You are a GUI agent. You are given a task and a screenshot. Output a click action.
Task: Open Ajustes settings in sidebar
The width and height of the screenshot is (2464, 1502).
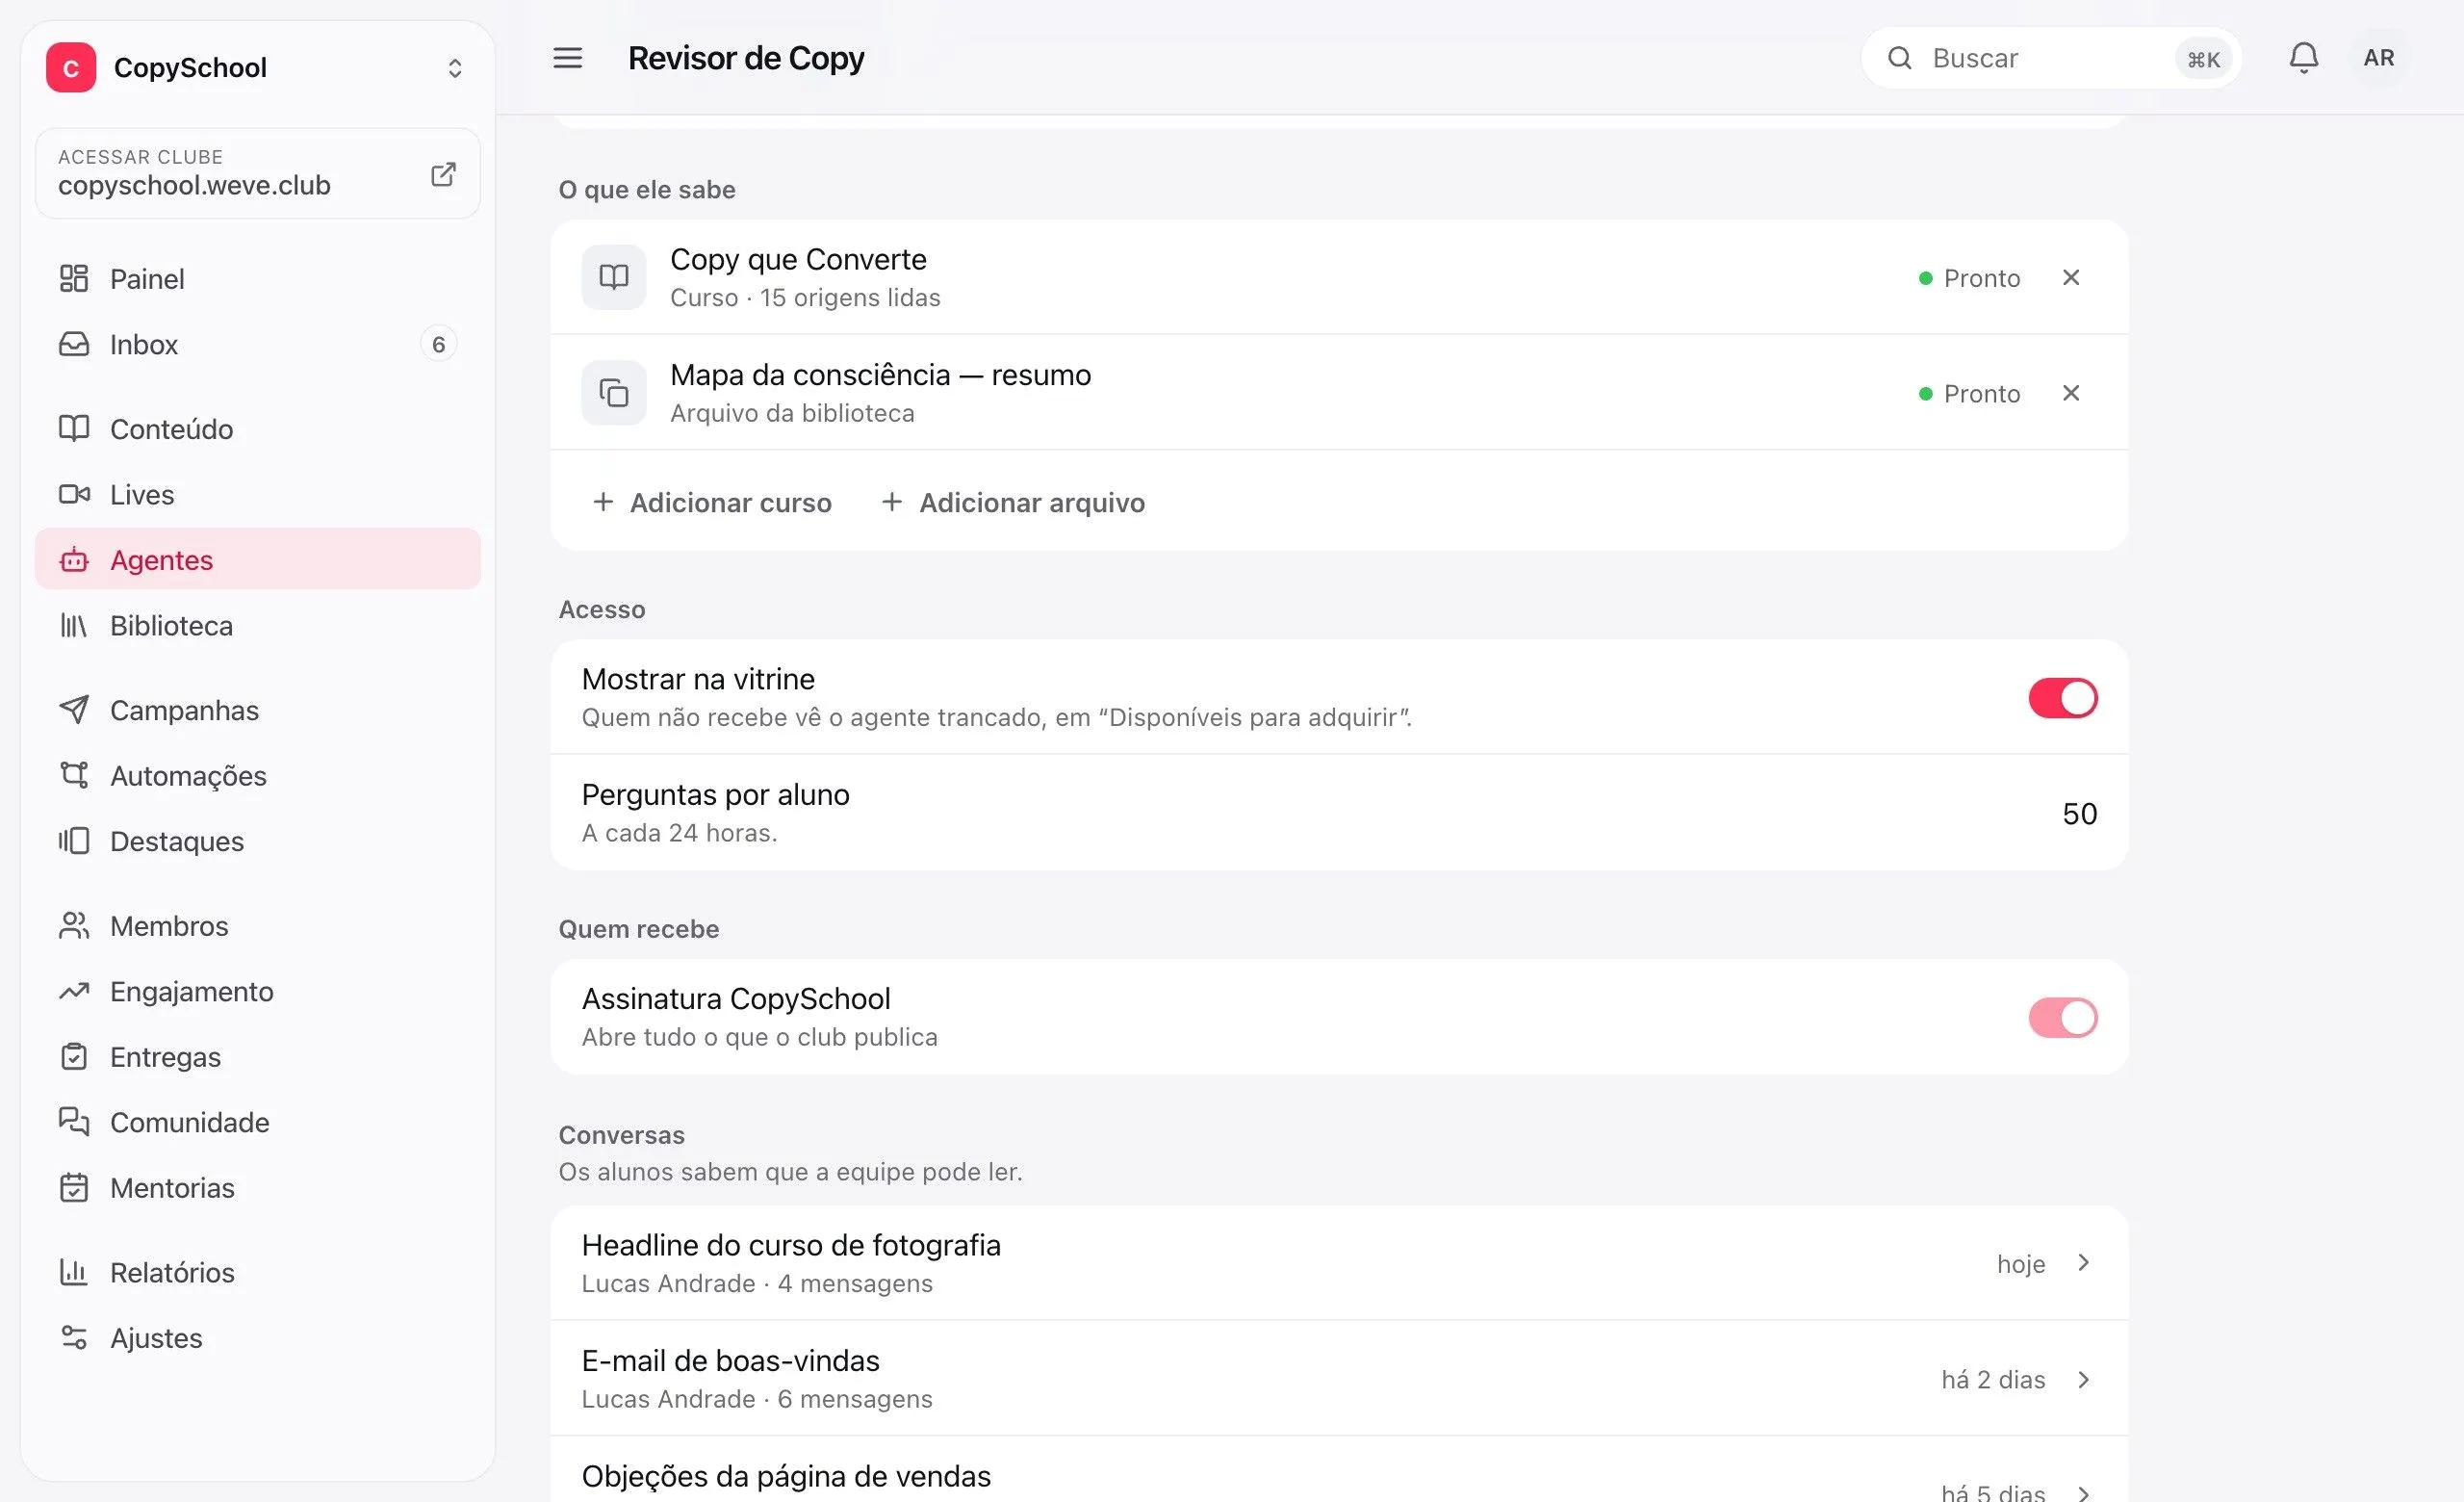[258, 1338]
